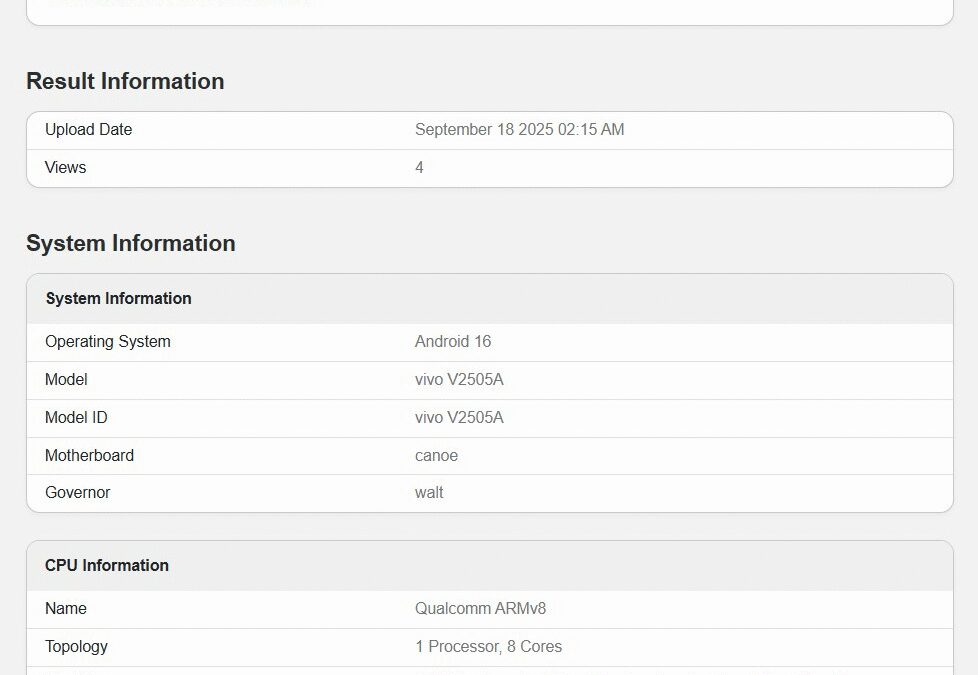Select the Model ID row
This screenshot has width=978, height=675.
pos(488,417)
